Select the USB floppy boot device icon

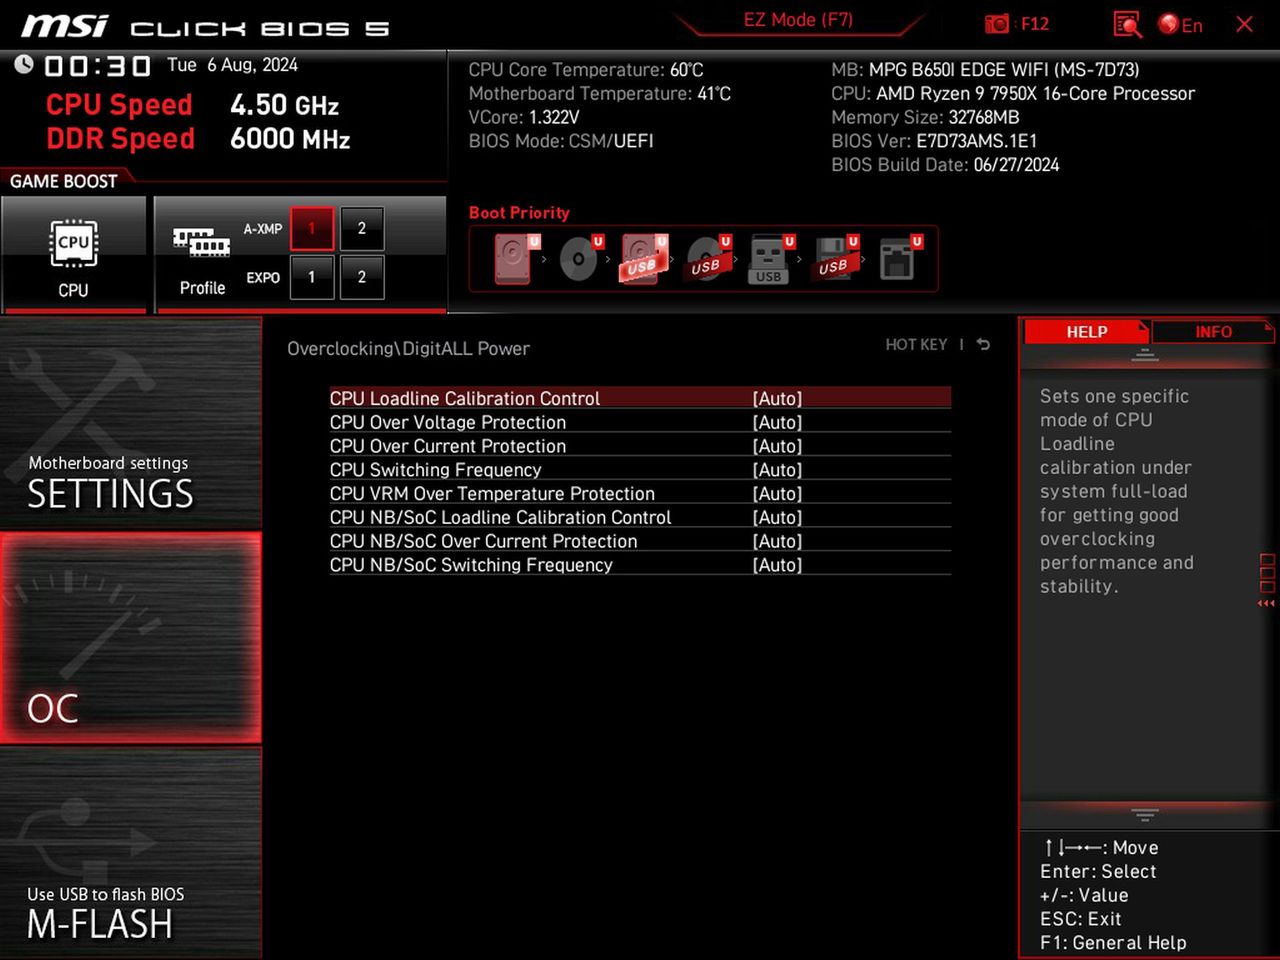pos(834,259)
